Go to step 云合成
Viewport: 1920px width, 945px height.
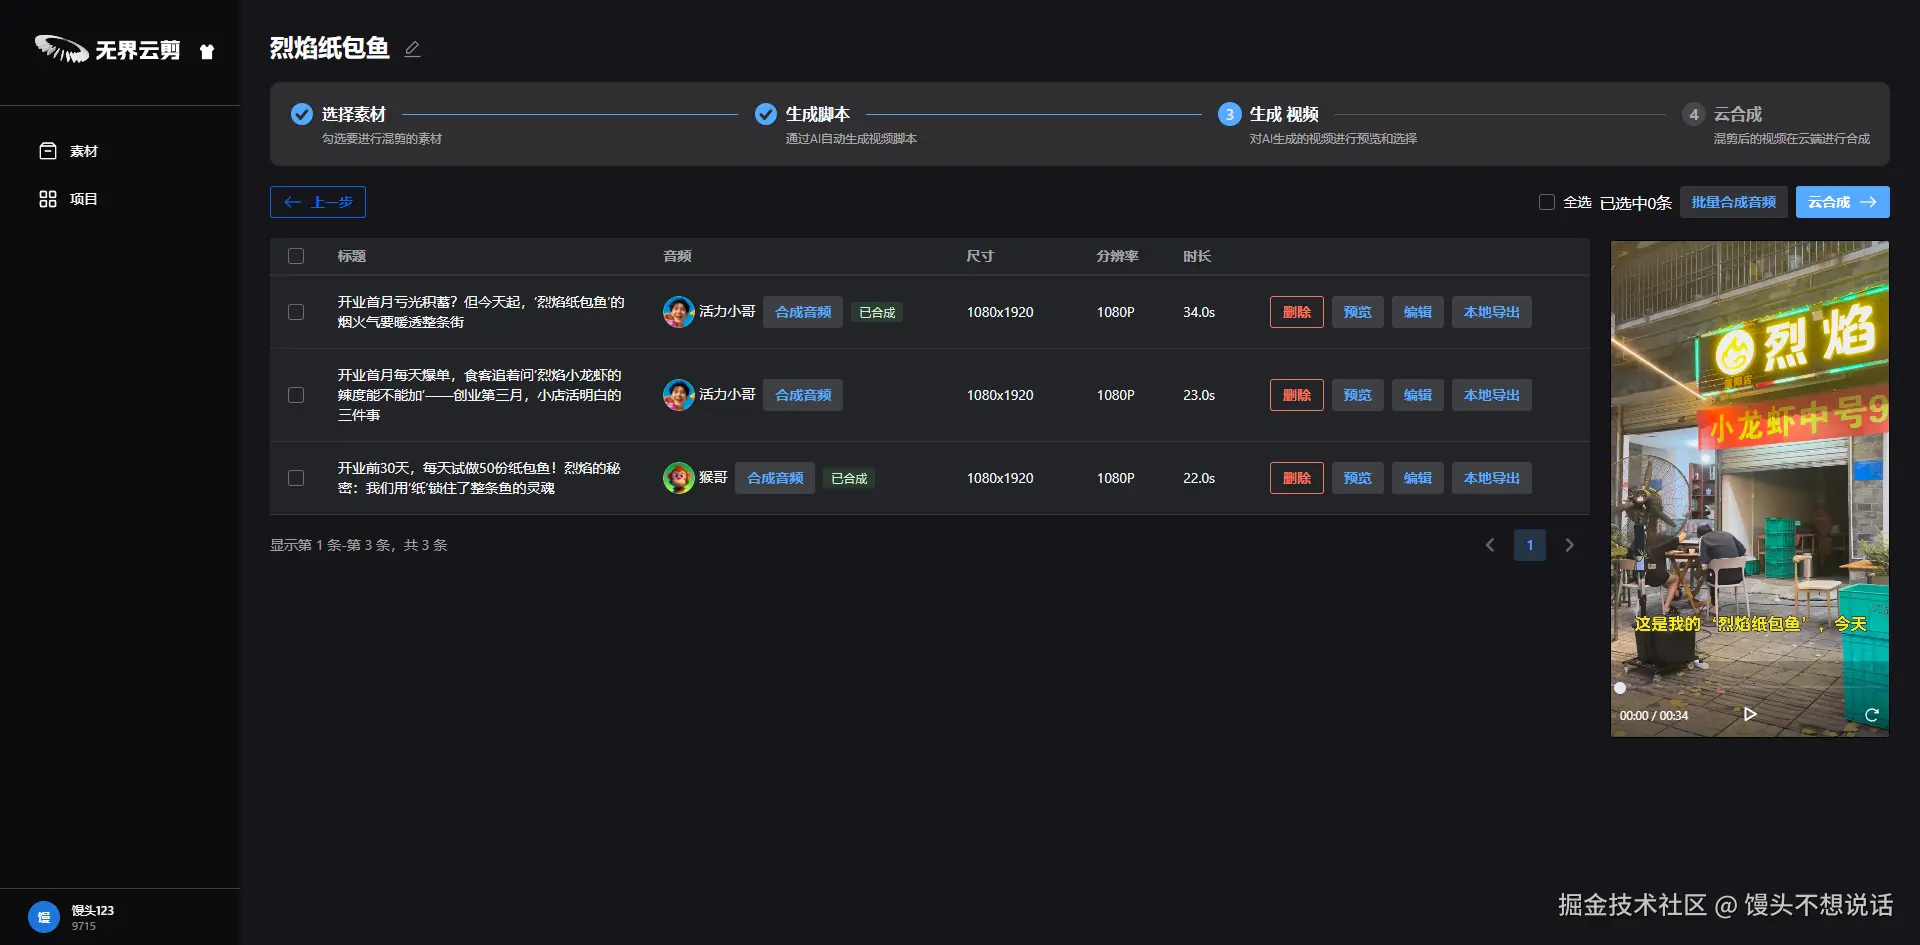point(1738,114)
